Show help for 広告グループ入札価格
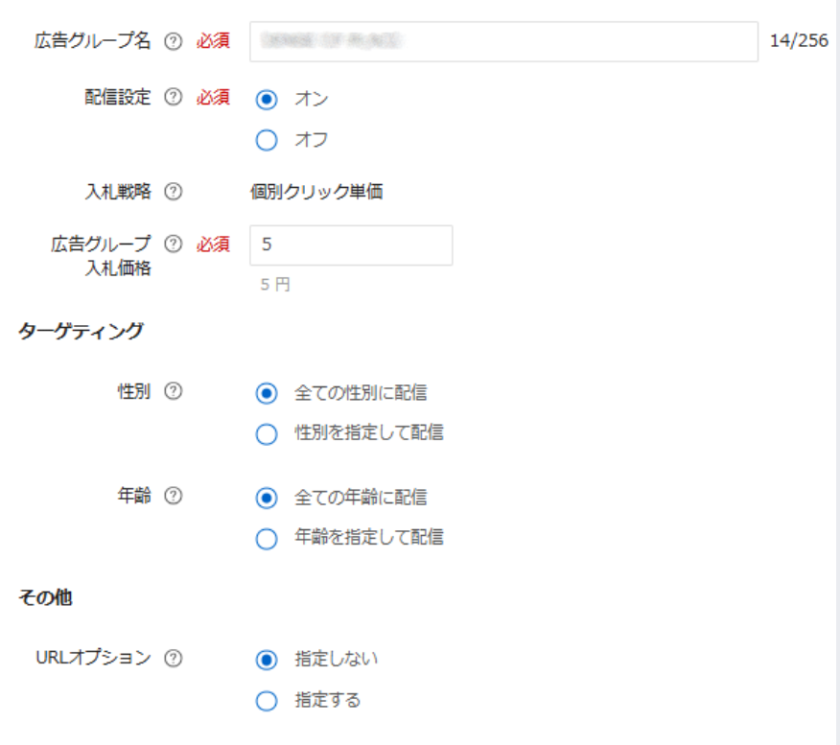Image resolution: width=840 pixels, height=745 pixels. (x=172, y=243)
